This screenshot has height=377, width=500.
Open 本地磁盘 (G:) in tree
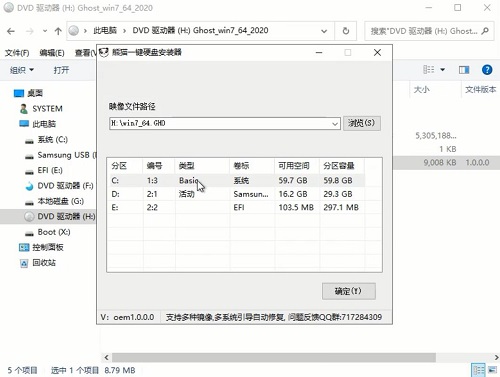(x=60, y=201)
